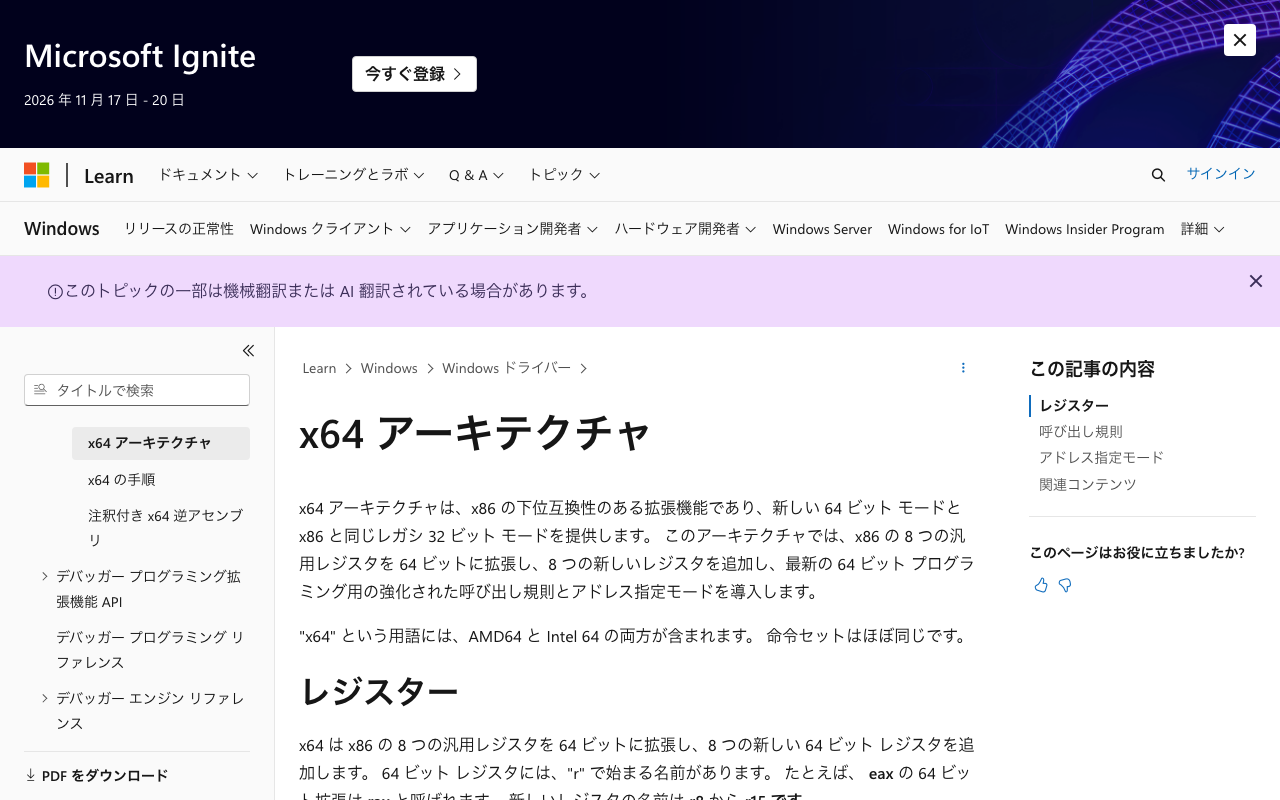Open the article more actions menu
This screenshot has height=800, width=1280.
pyautogui.click(x=963, y=368)
